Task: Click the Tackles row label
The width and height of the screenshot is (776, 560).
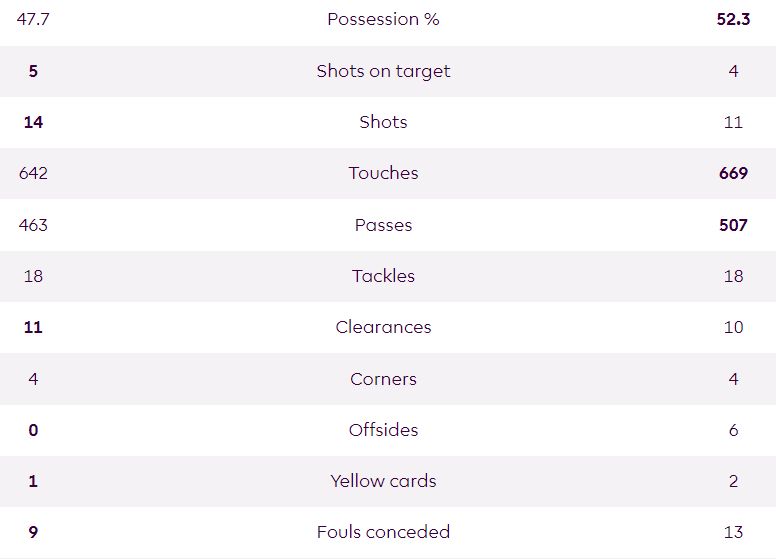Action: [x=383, y=276]
